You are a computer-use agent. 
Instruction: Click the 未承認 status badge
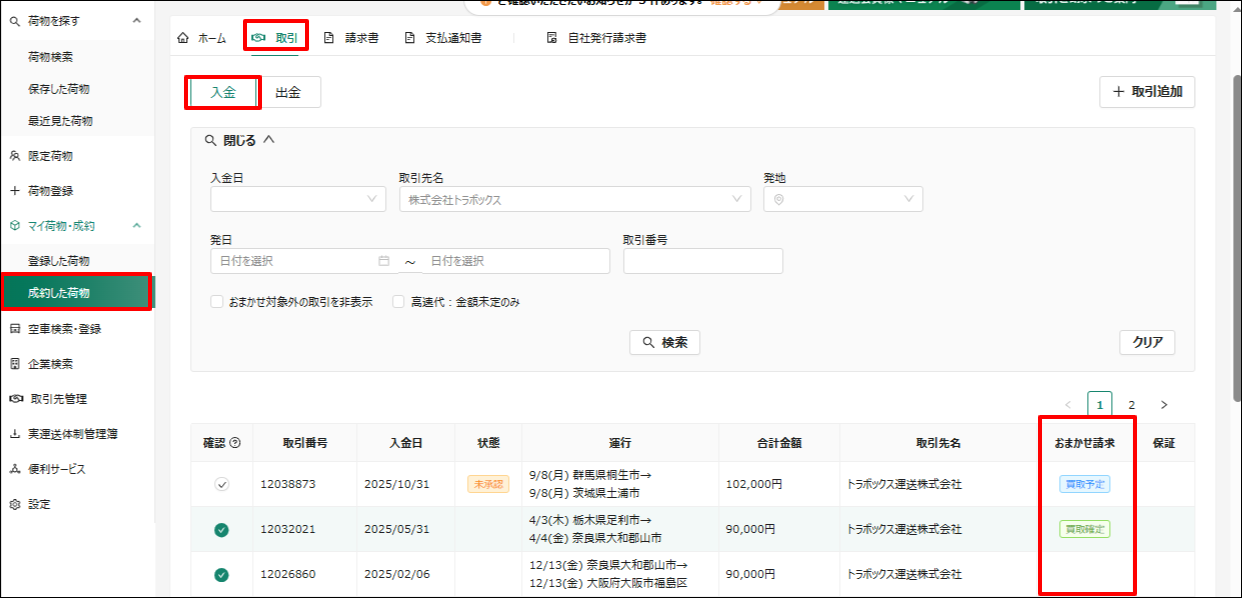(489, 484)
